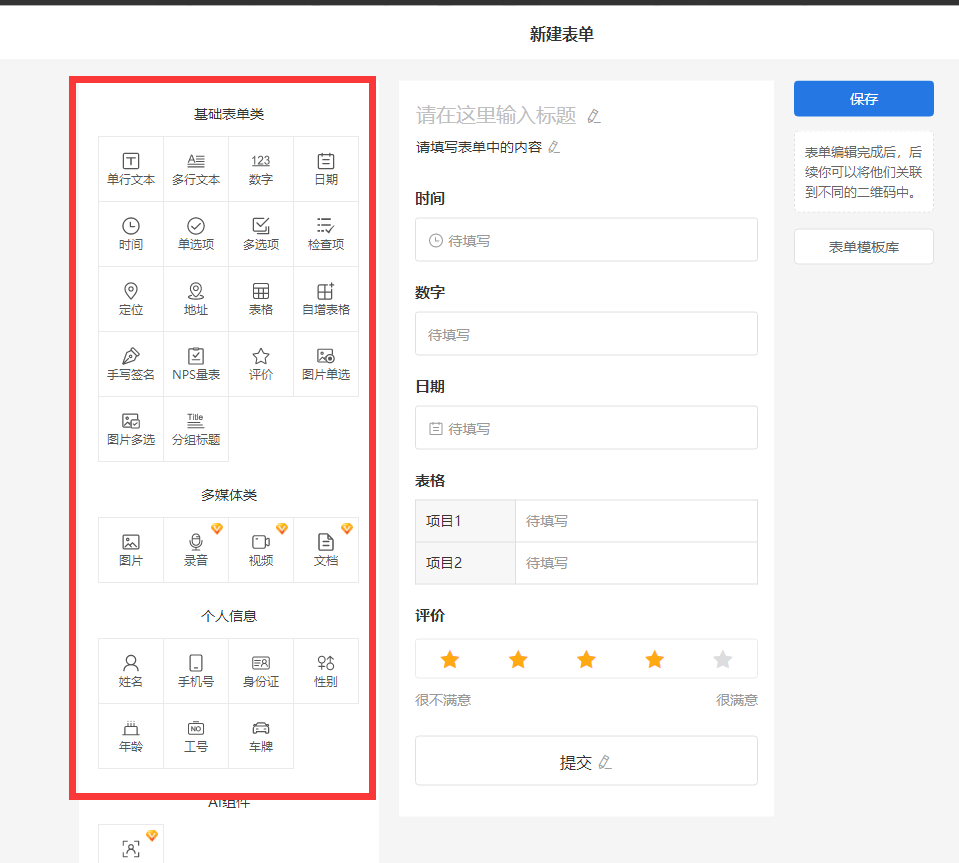Add the 手写签名 signature component
This screenshot has height=863, width=959.
coord(131,365)
